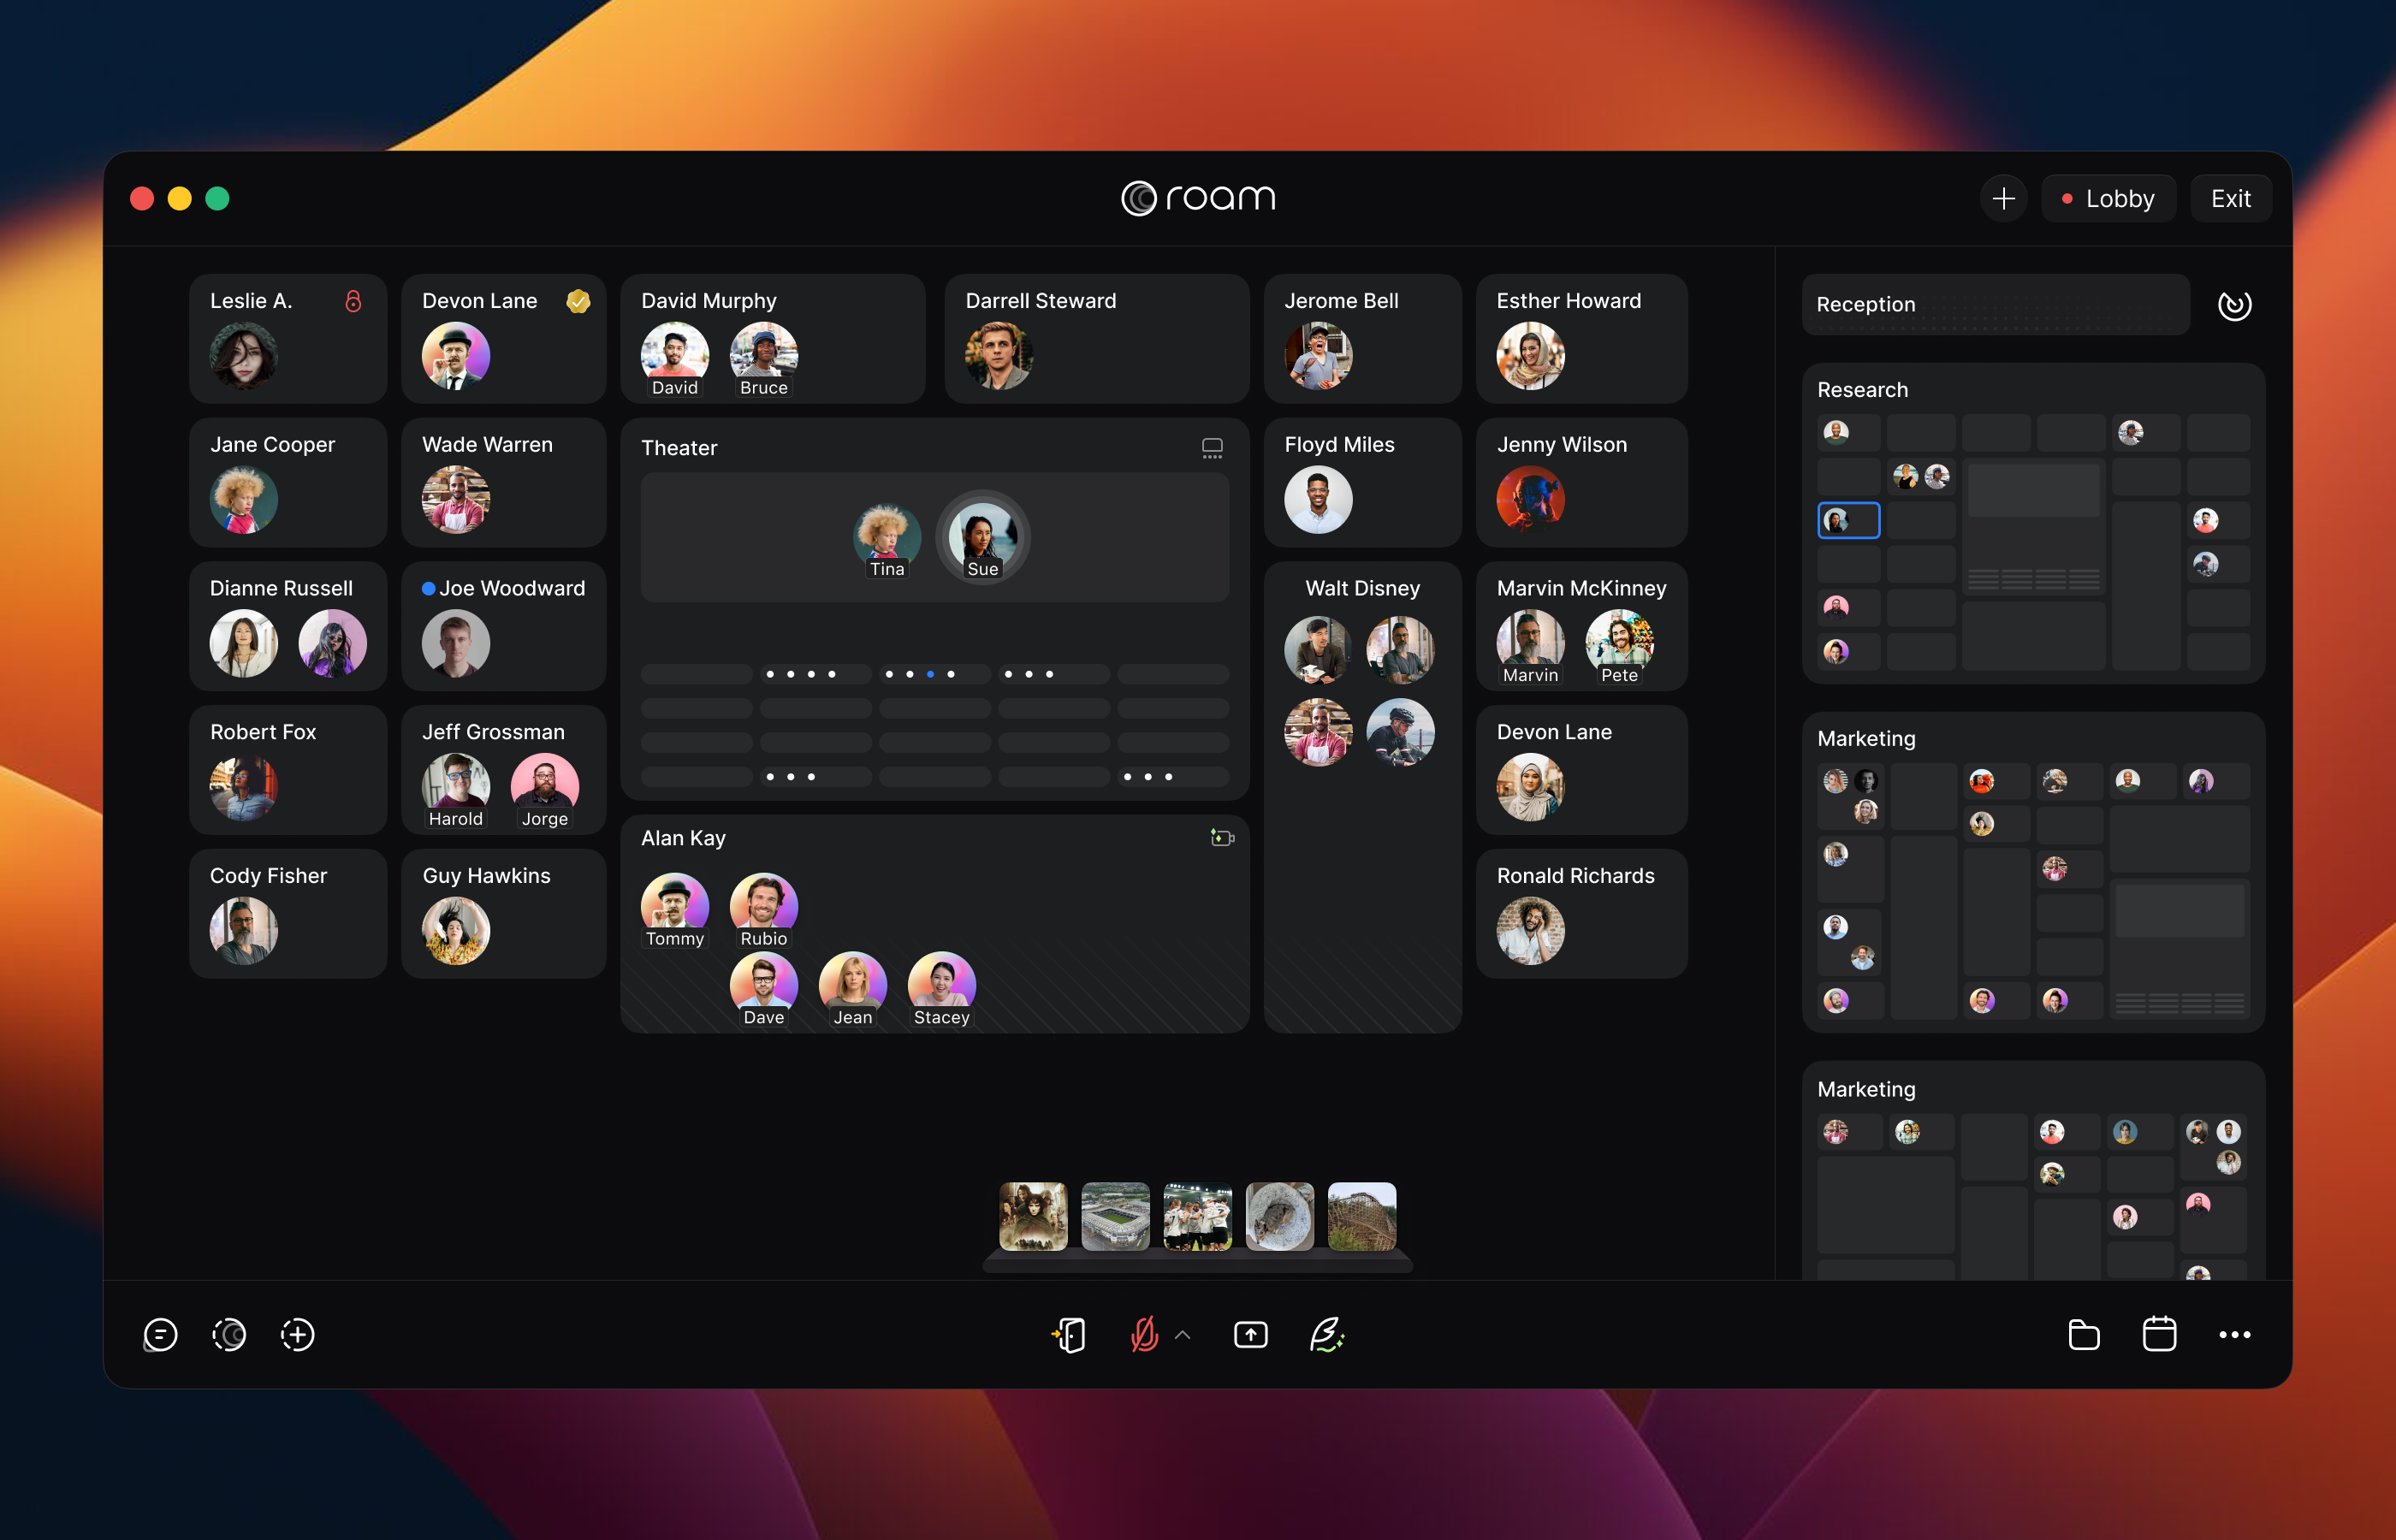The height and width of the screenshot is (1540, 2396).
Task: Toggle the lock on Leslie A. room
Action: point(353,301)
